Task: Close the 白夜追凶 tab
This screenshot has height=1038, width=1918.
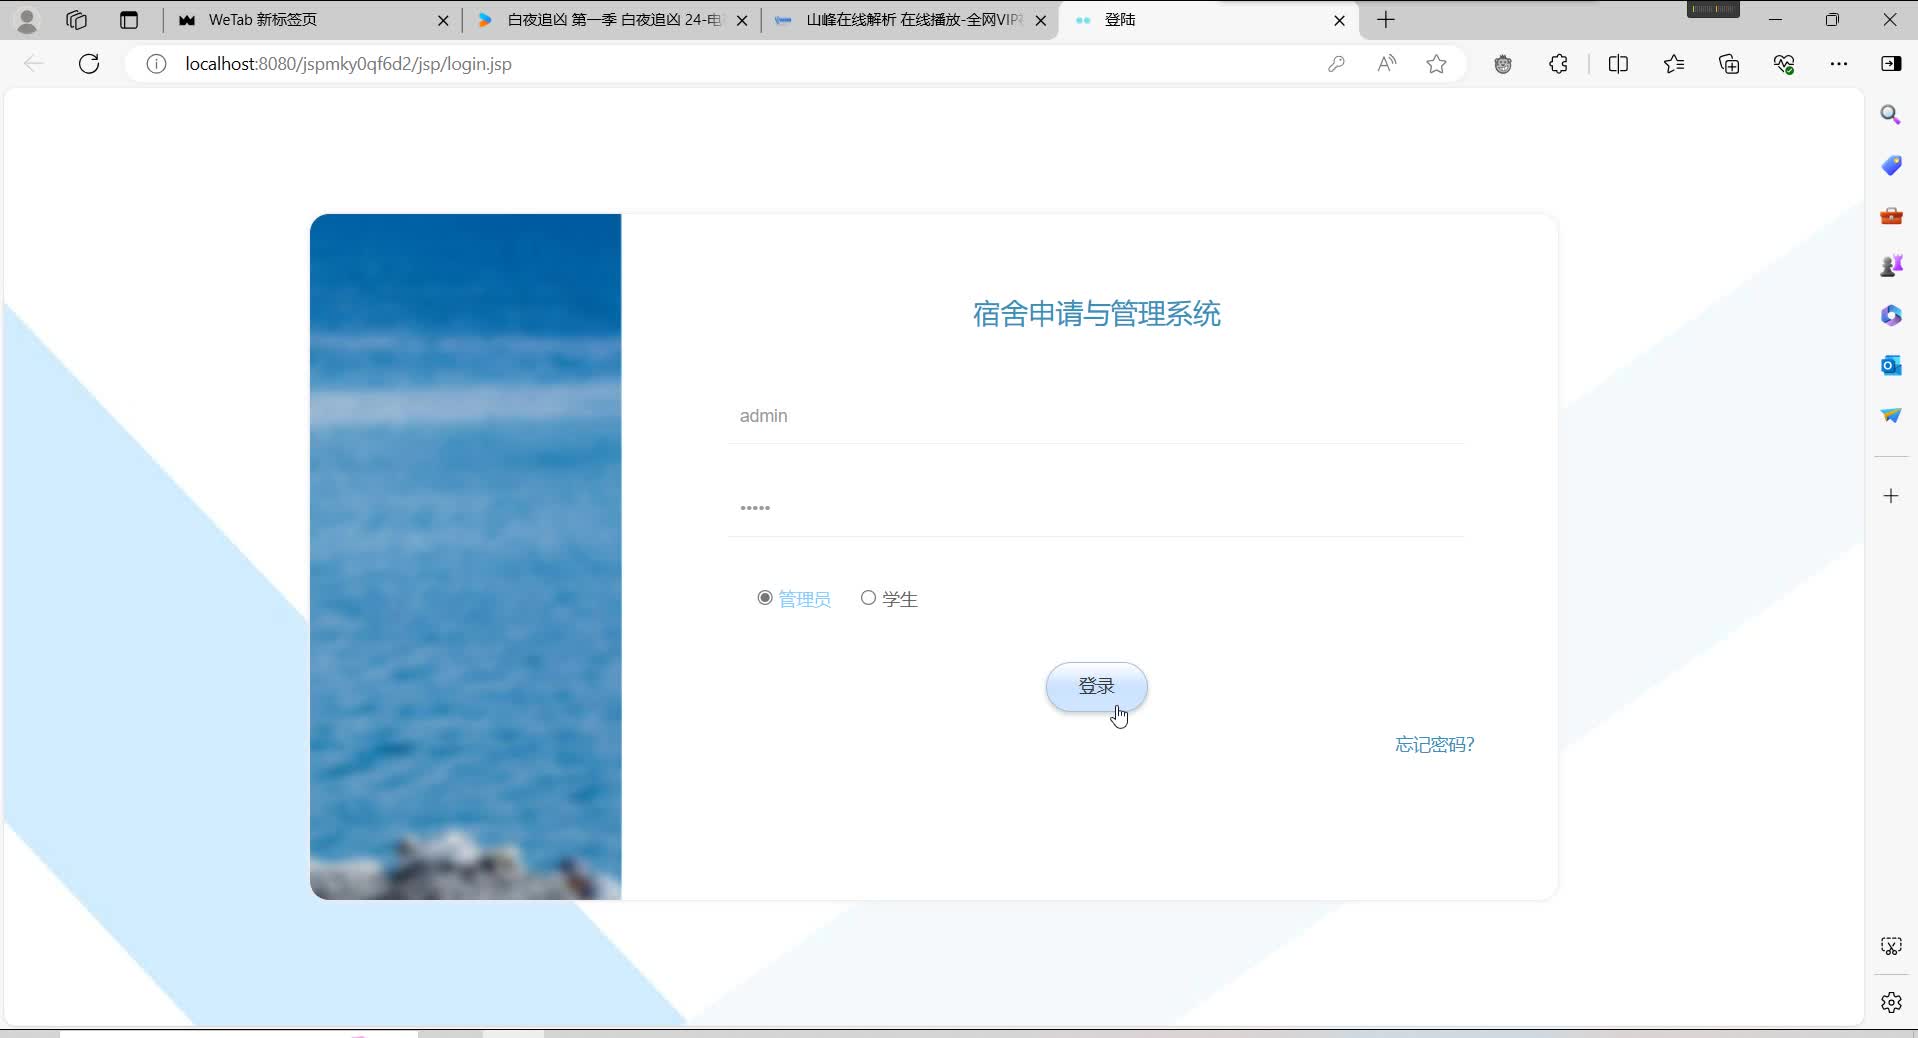Action: pyautogui.click(x=742, y=20)
